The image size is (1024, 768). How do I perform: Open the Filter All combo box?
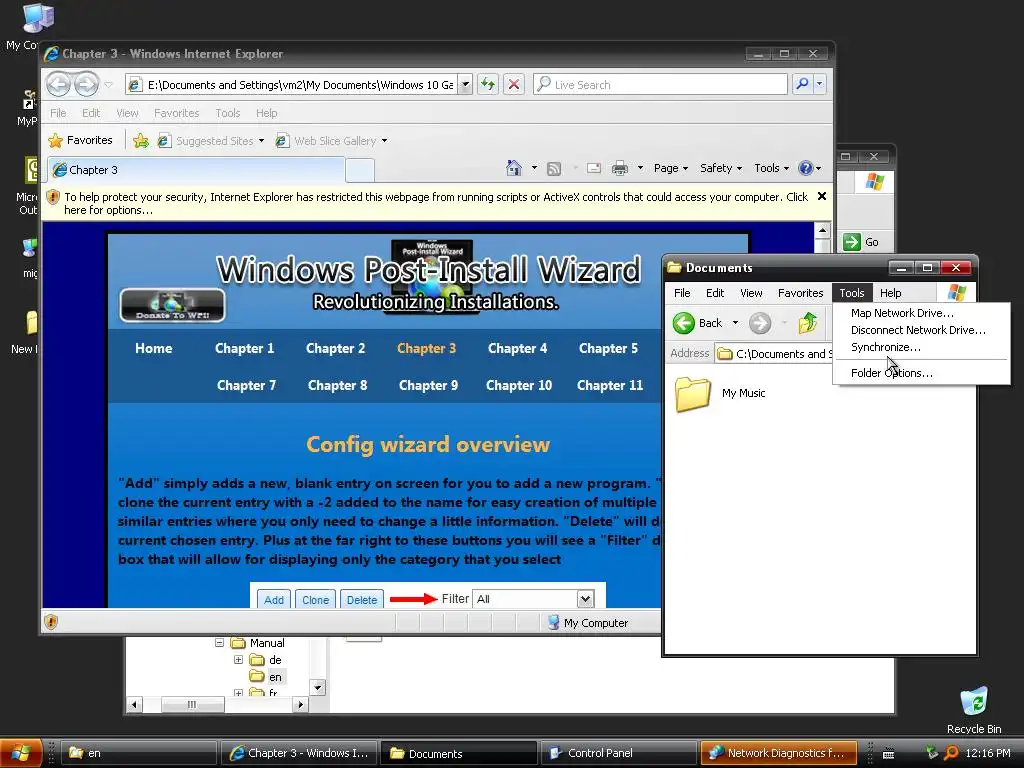coord(585,598)
